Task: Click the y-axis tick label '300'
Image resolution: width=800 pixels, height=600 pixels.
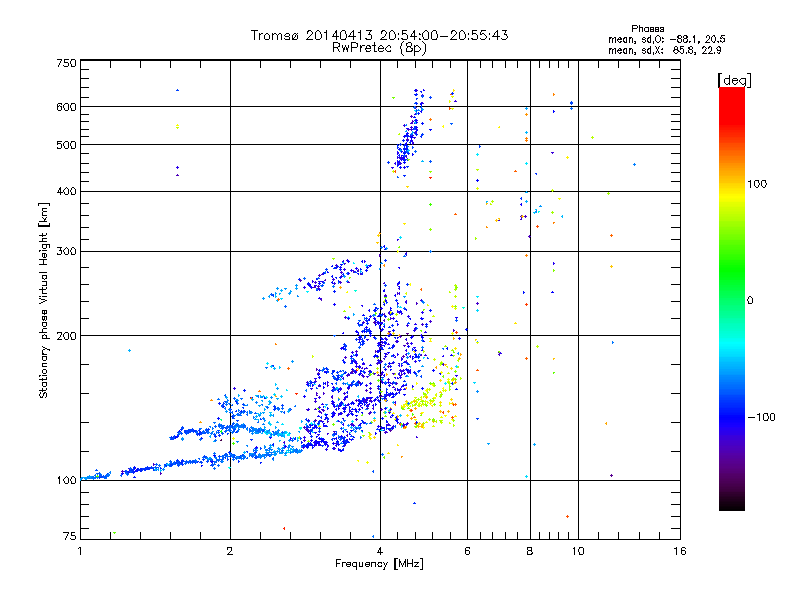Action: coord(66,251)
